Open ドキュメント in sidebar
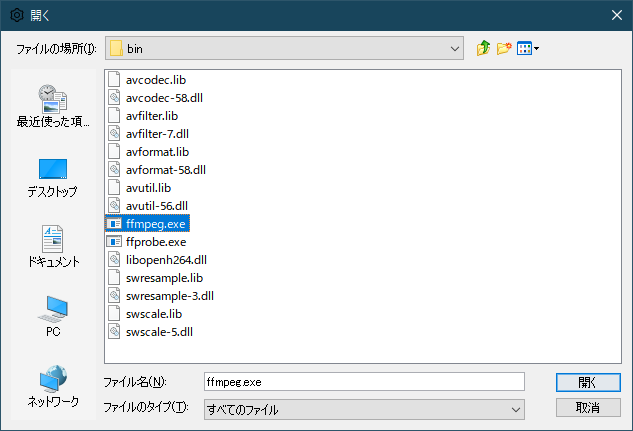The image size is (633, 431). click(x=53, y=247)
